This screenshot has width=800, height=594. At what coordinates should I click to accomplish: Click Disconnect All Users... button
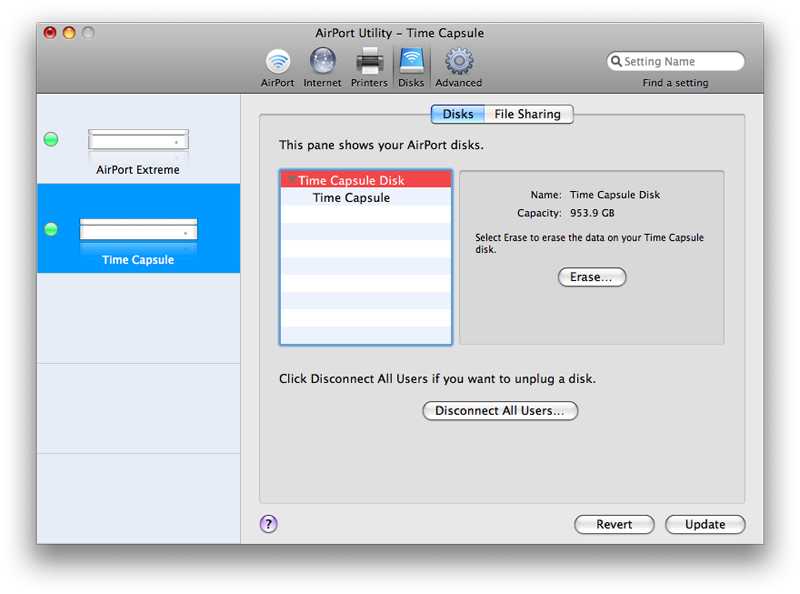pos(500,411)
